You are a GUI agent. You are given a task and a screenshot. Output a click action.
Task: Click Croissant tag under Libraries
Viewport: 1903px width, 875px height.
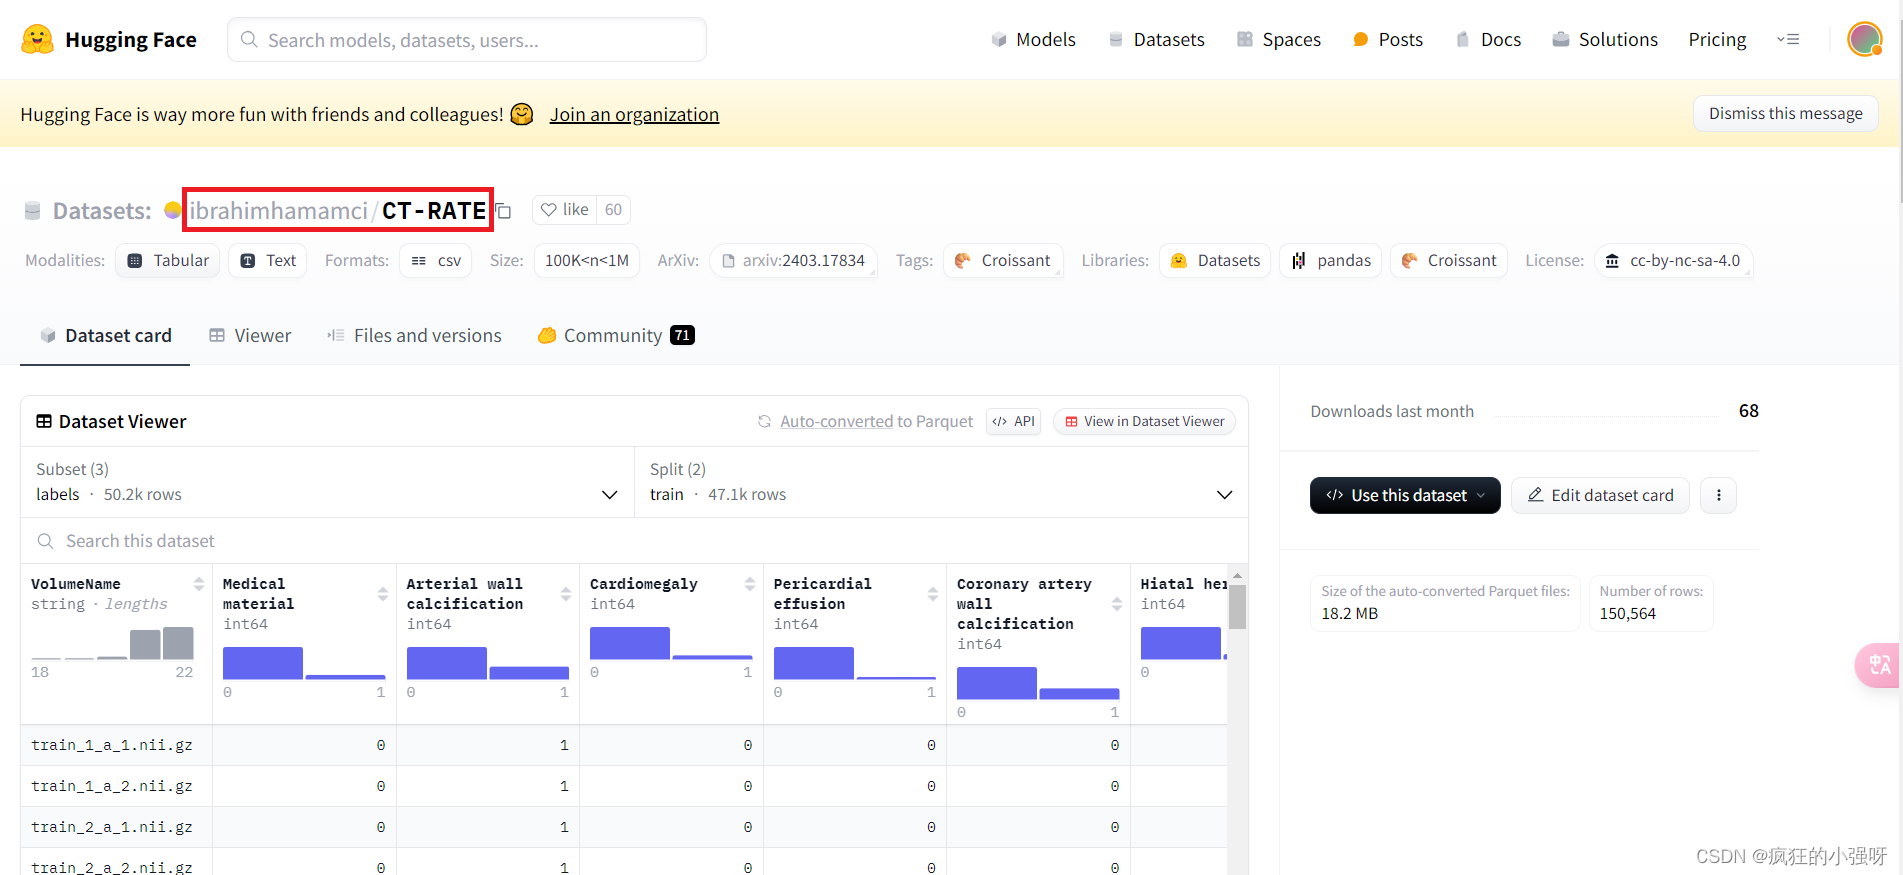point(1449,261)
